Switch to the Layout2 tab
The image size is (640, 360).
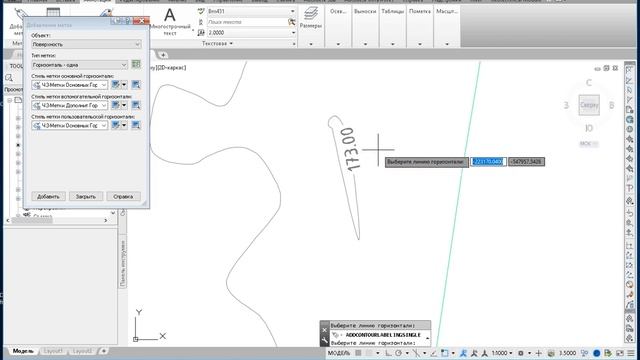[x=82, y=351]
